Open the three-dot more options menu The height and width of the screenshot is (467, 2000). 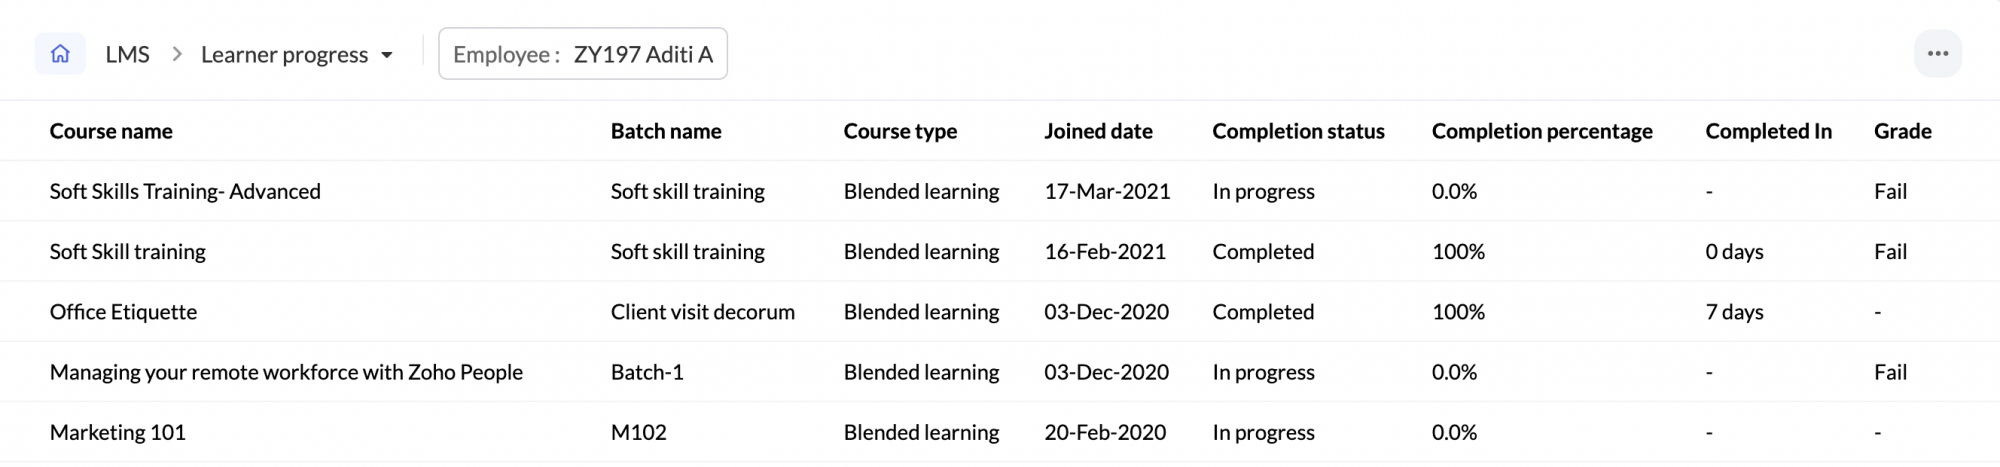[x=1937, y=54]
